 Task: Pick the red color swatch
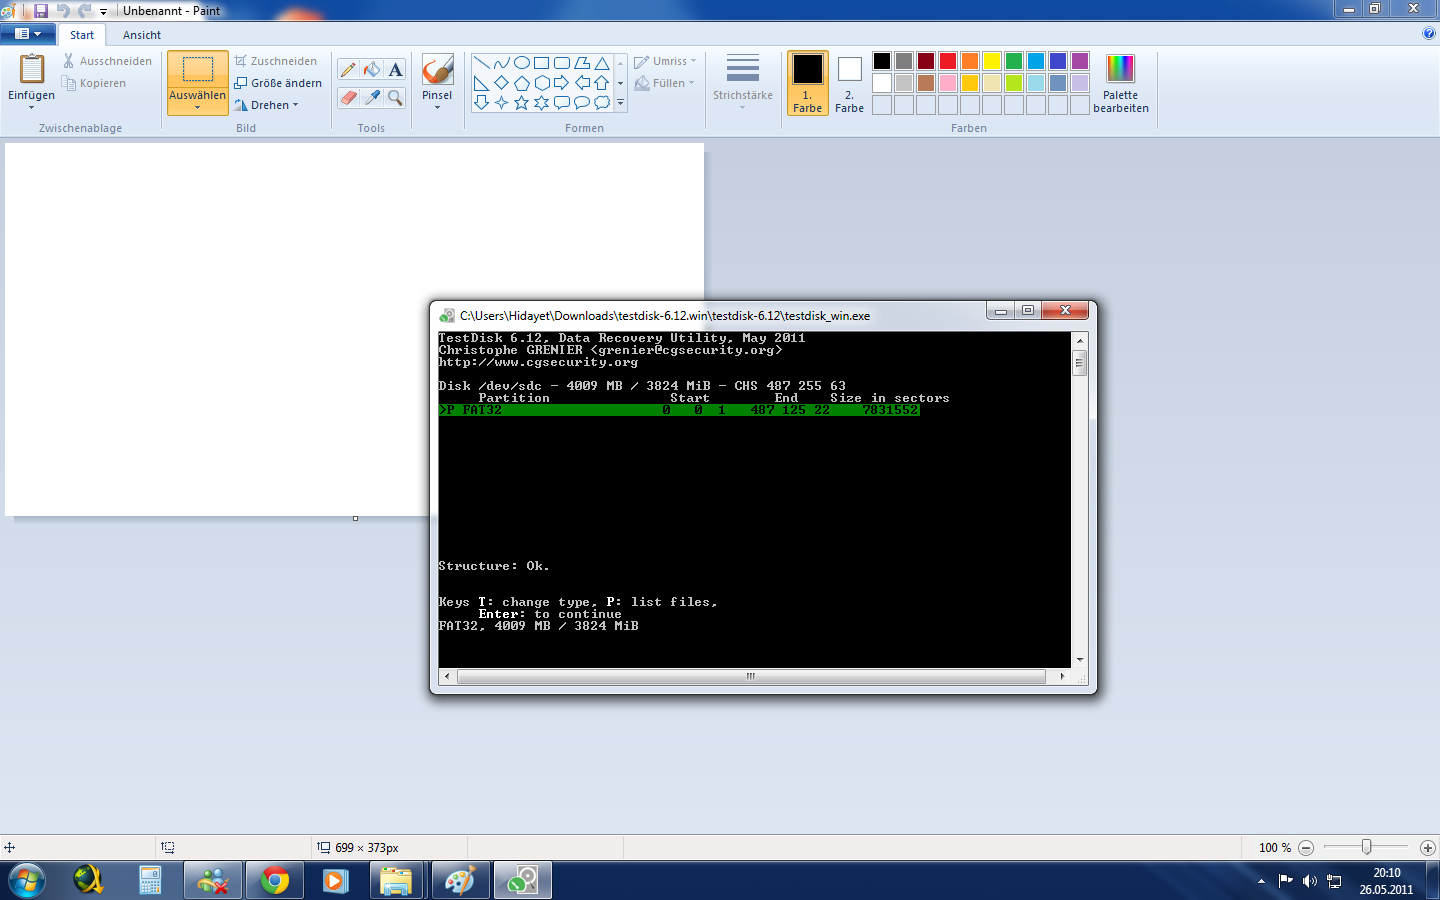[948, 61]
